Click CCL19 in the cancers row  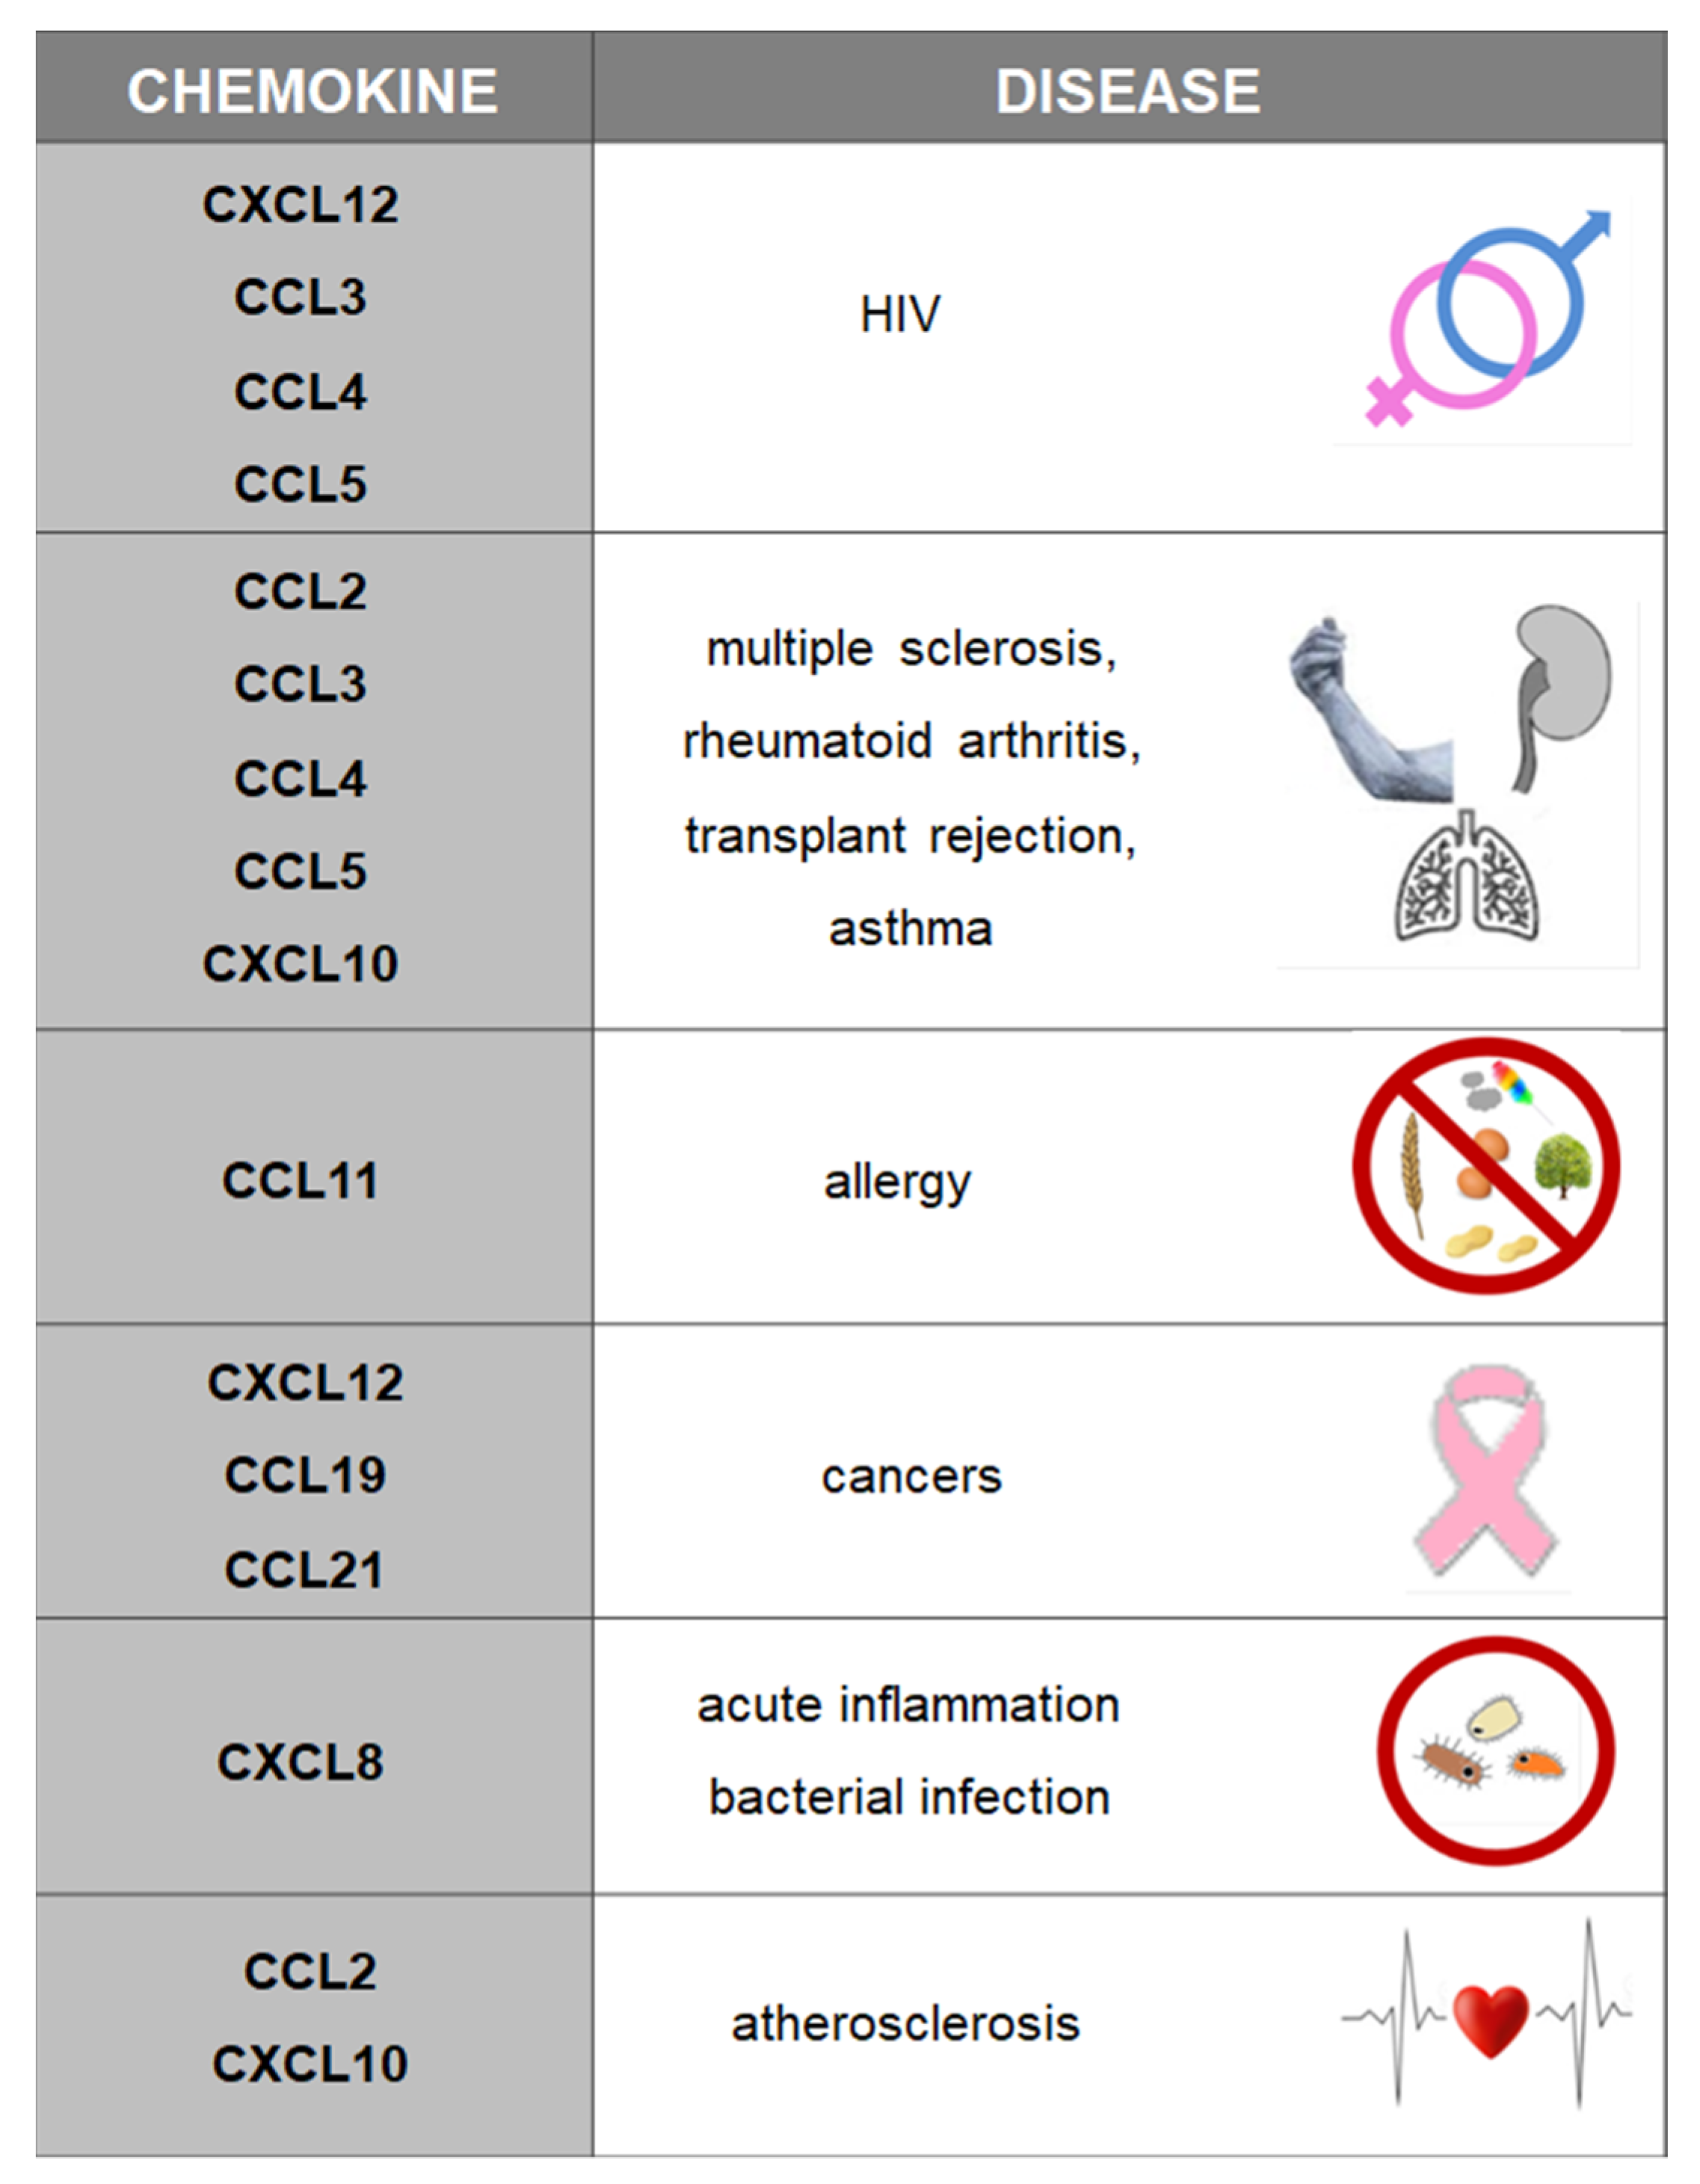pos(305,1475)
